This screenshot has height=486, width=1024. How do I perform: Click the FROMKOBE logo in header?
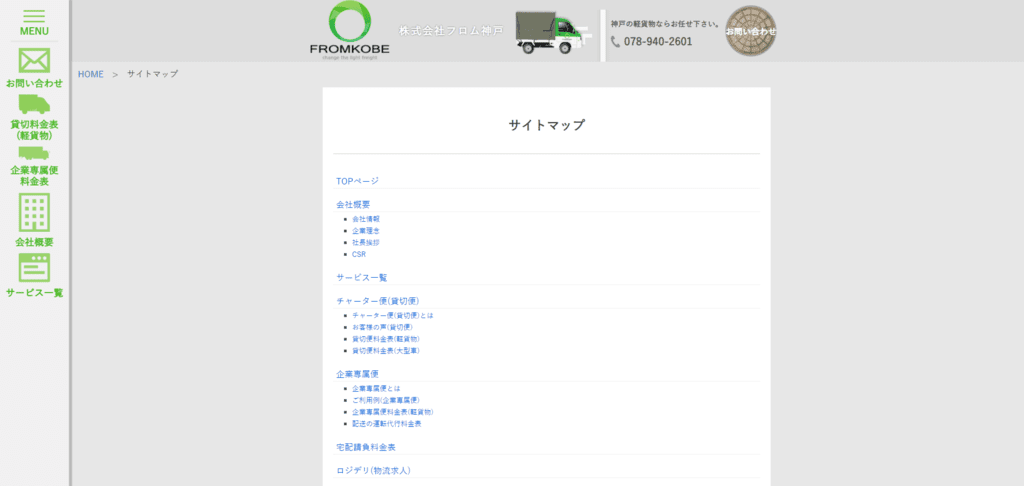tap(349, 31)
